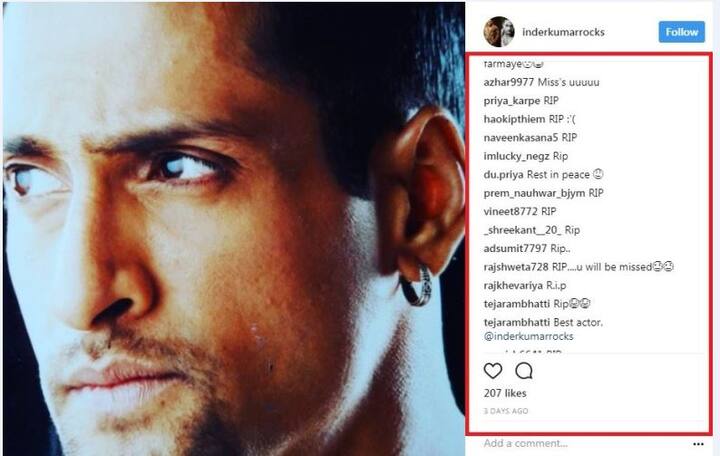Visit vineet8772's profile

(x=510, y=212)
